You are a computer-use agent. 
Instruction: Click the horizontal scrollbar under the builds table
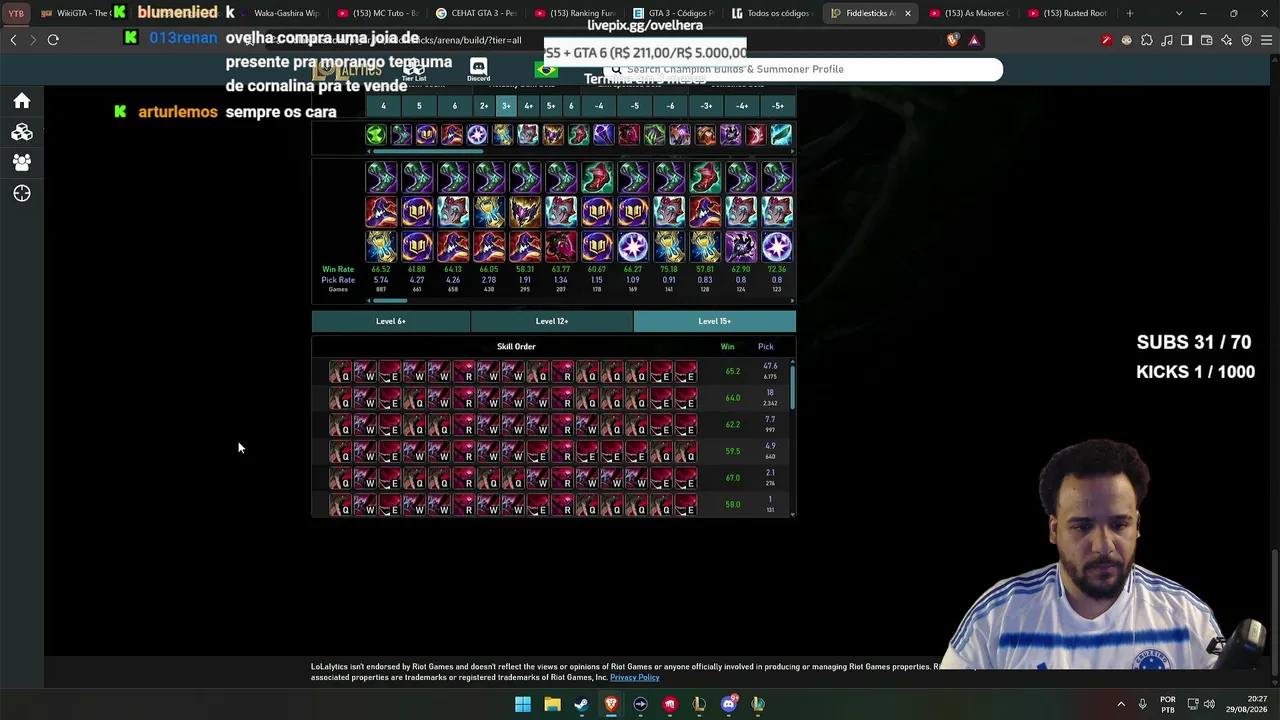tap(391, 300)
